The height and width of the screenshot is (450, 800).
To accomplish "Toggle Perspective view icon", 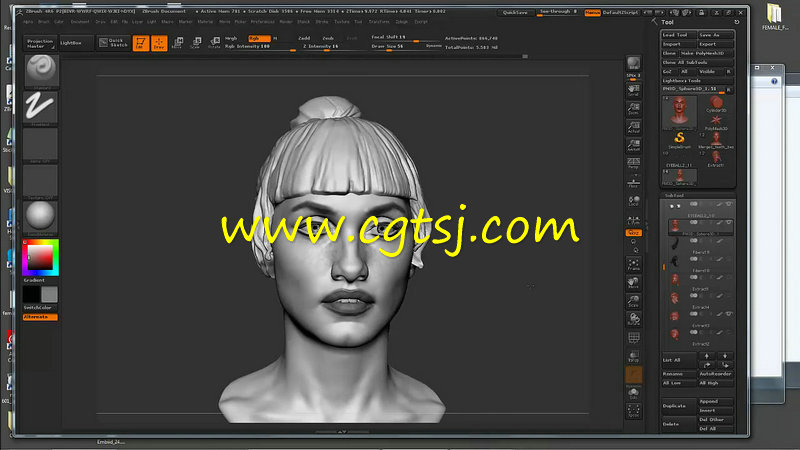I will pos(634,163).
